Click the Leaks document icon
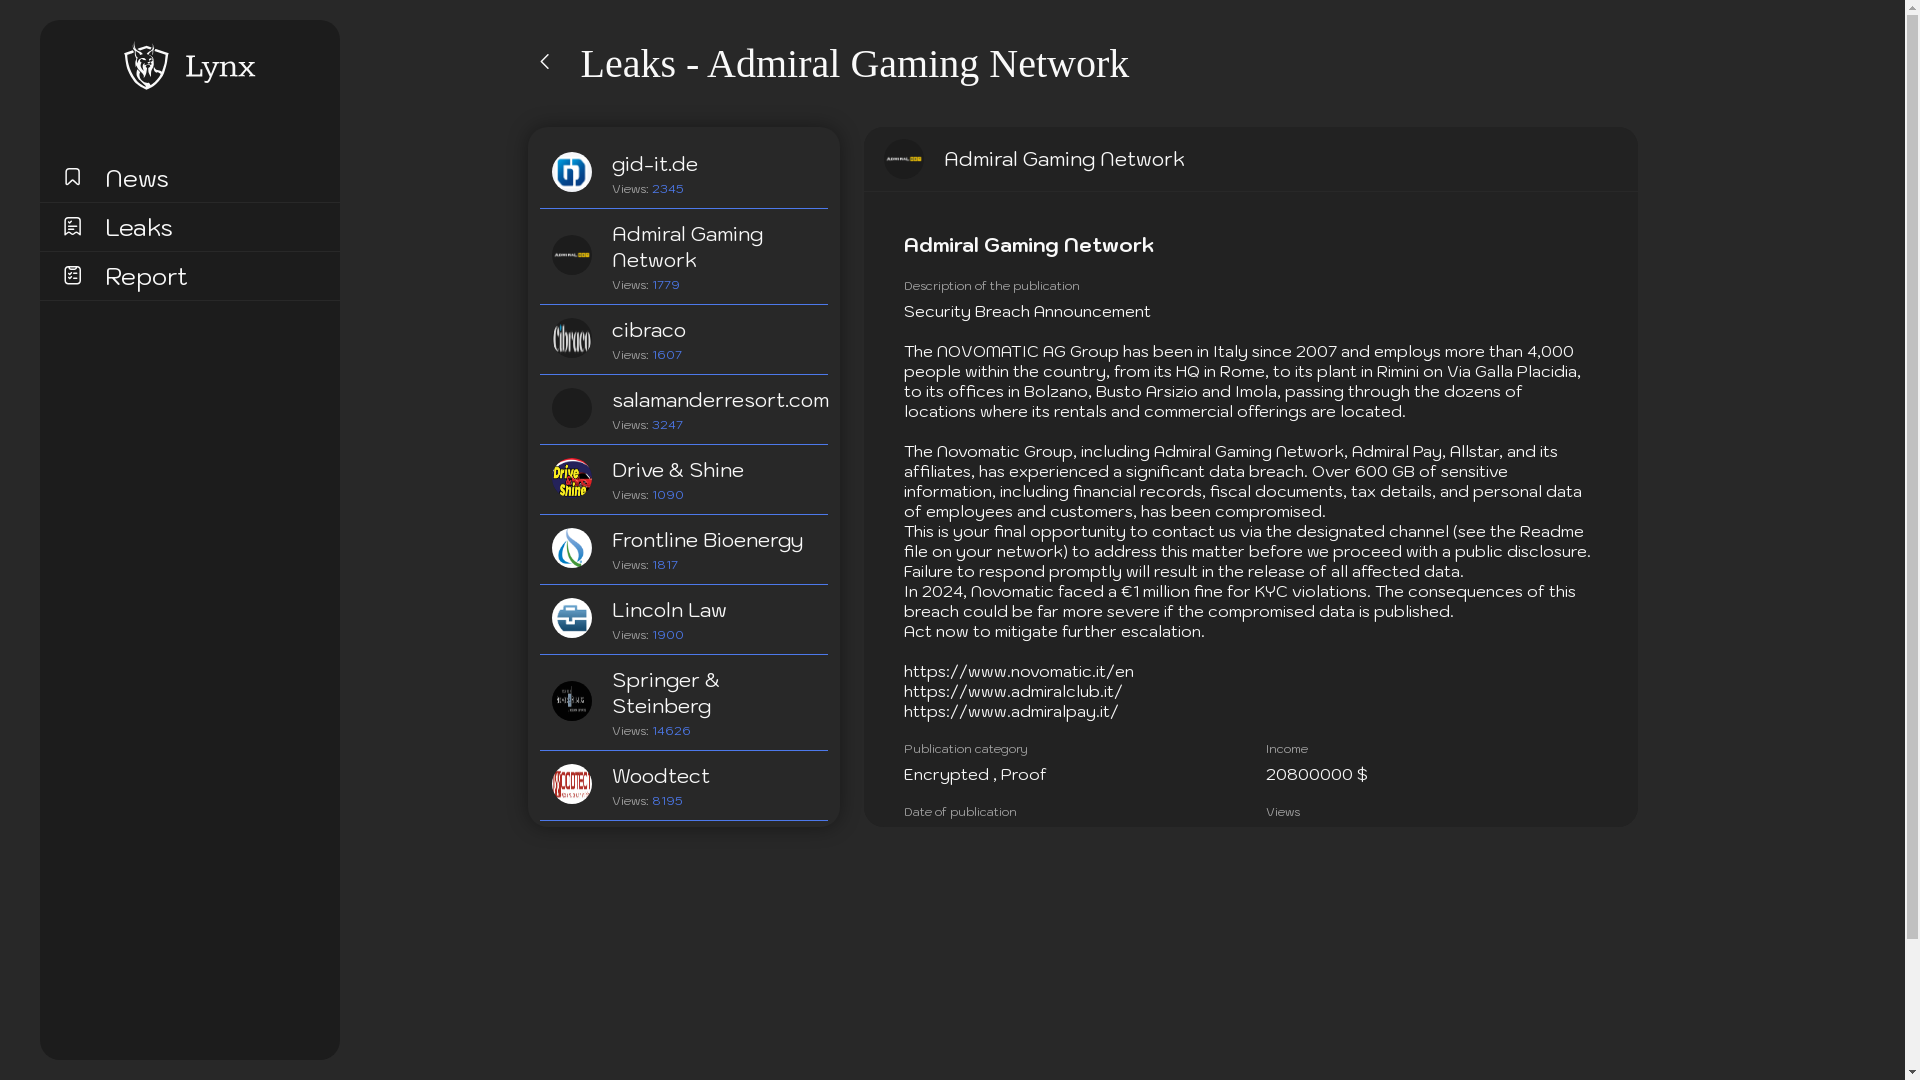The image size is (1920, 1080). (72, 226)
